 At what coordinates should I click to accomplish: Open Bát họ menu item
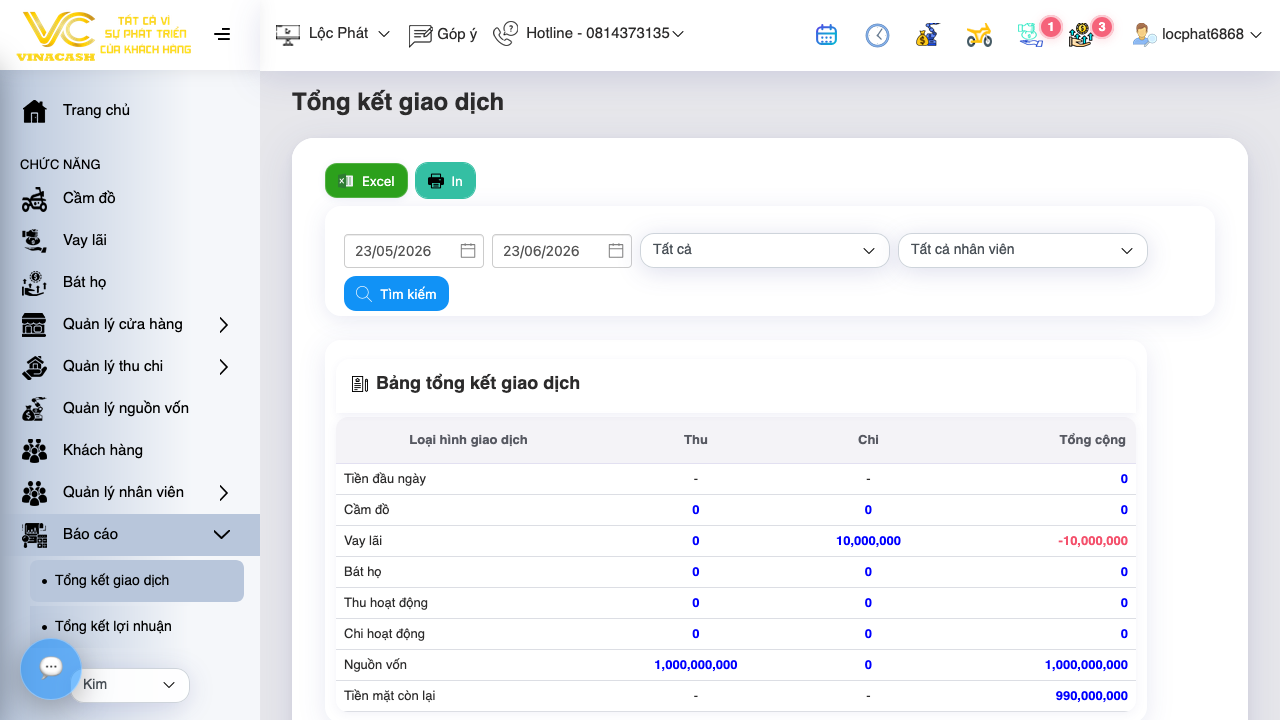84,282
